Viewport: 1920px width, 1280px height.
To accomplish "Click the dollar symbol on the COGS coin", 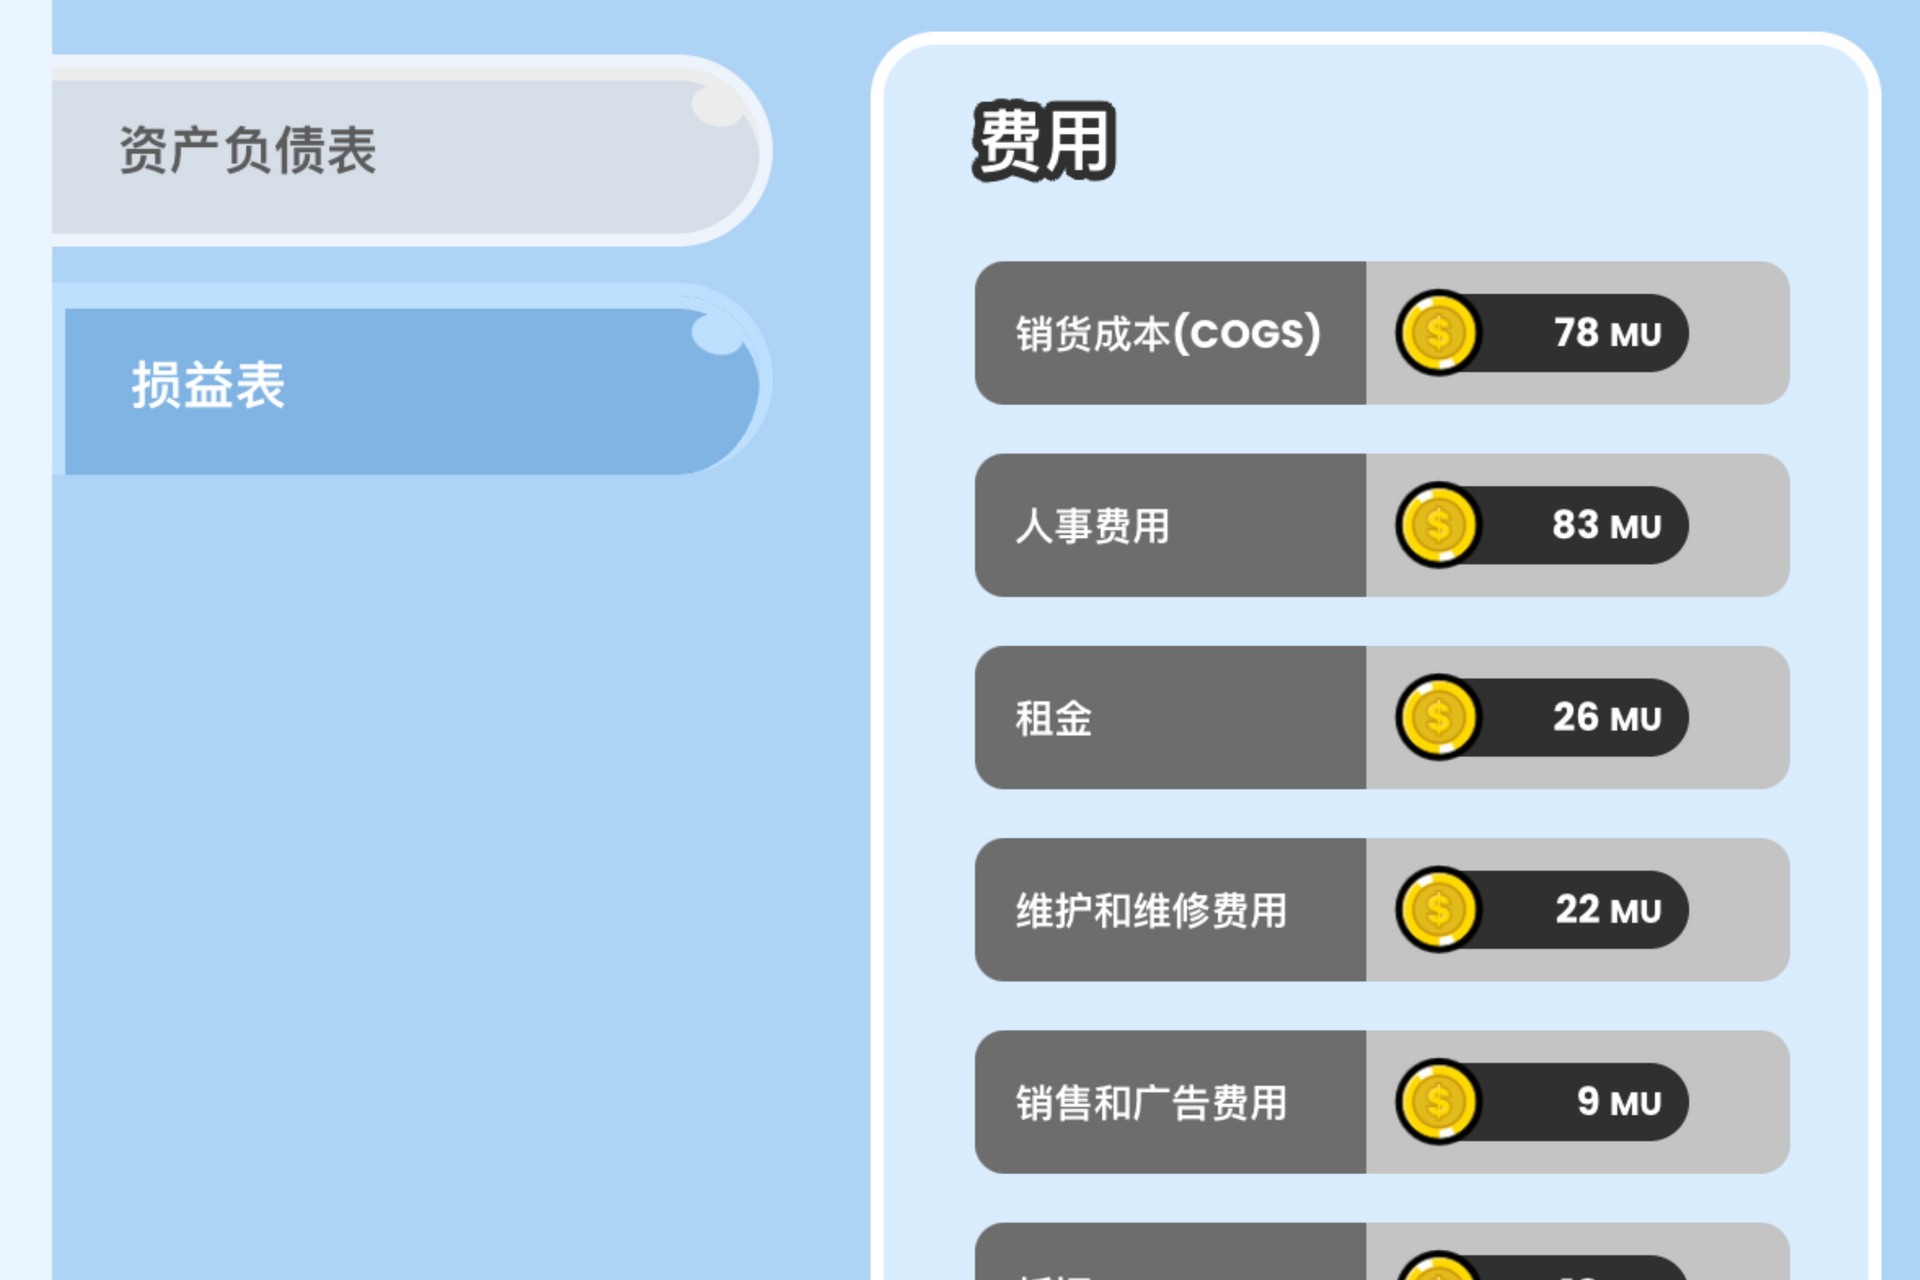I will tap(1438, 334).
